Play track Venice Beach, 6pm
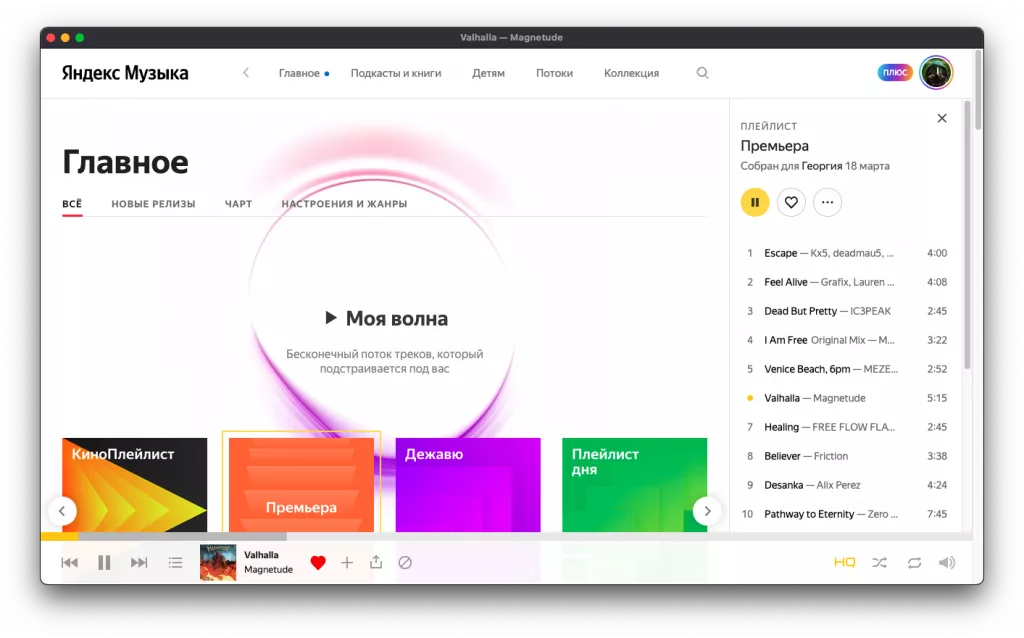 pyautogui.click(x=846, y=369)
